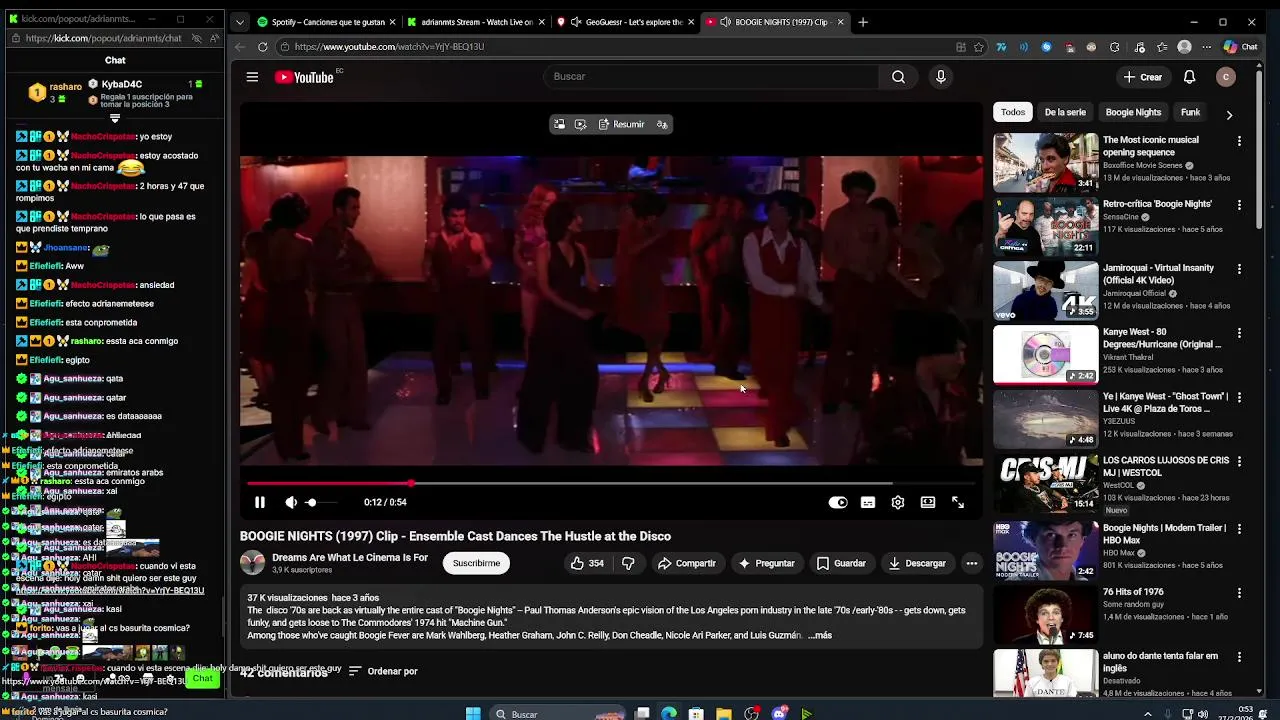The image size is (1280, 720).
Task: Click the Preguntar button
Action: (x=766, y=563)
